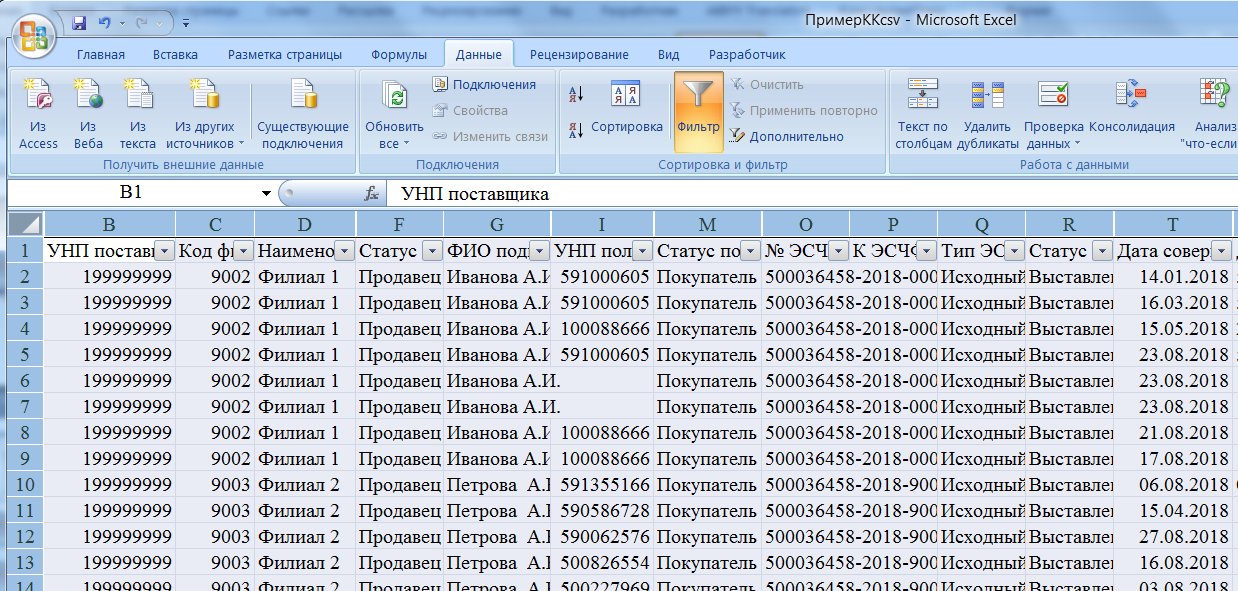Open the filter dropdown on Дата совершения column

tap(1221, 251)
